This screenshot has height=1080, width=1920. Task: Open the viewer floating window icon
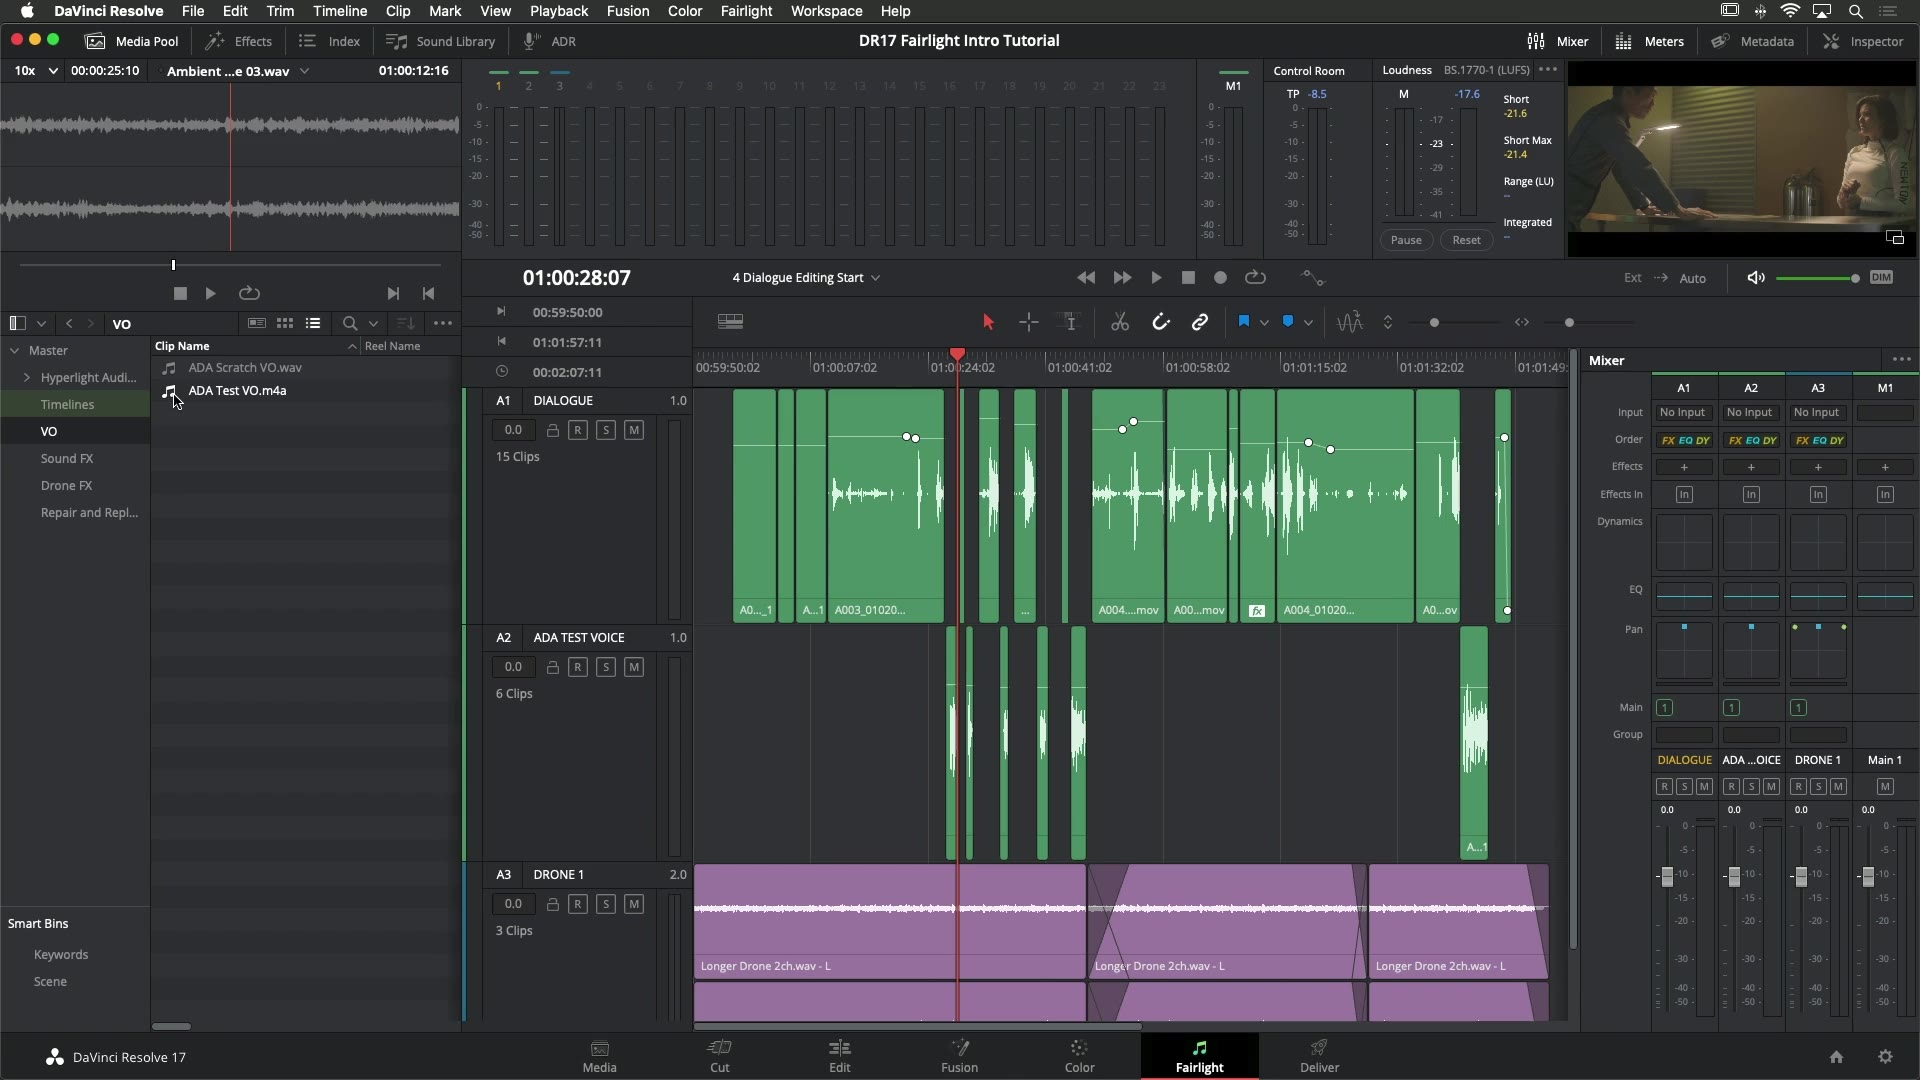coord(1894,238)
